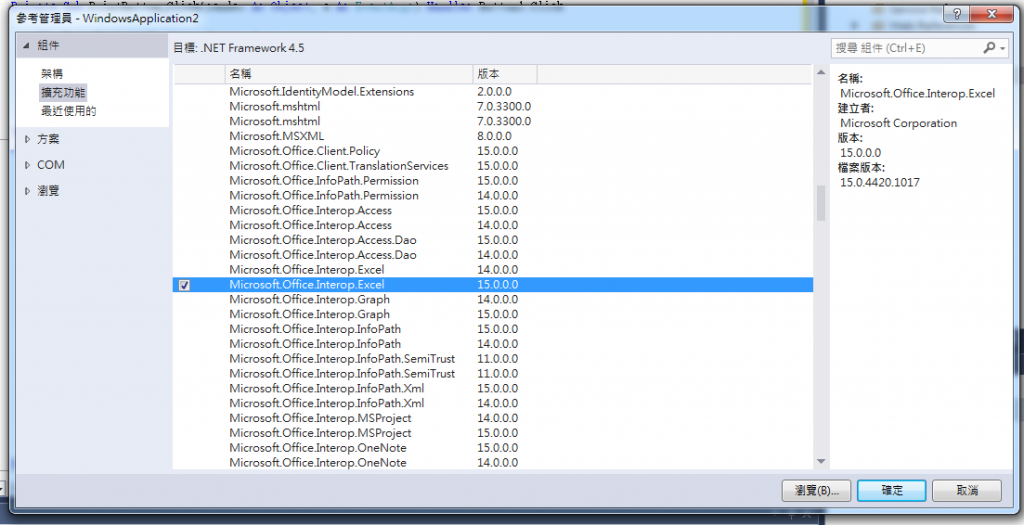The height and width of the screenshot is (525, 1024).
Task: Select Microsoft.Office.Client.TranslationServices row
Action: [x=492, y=166]
